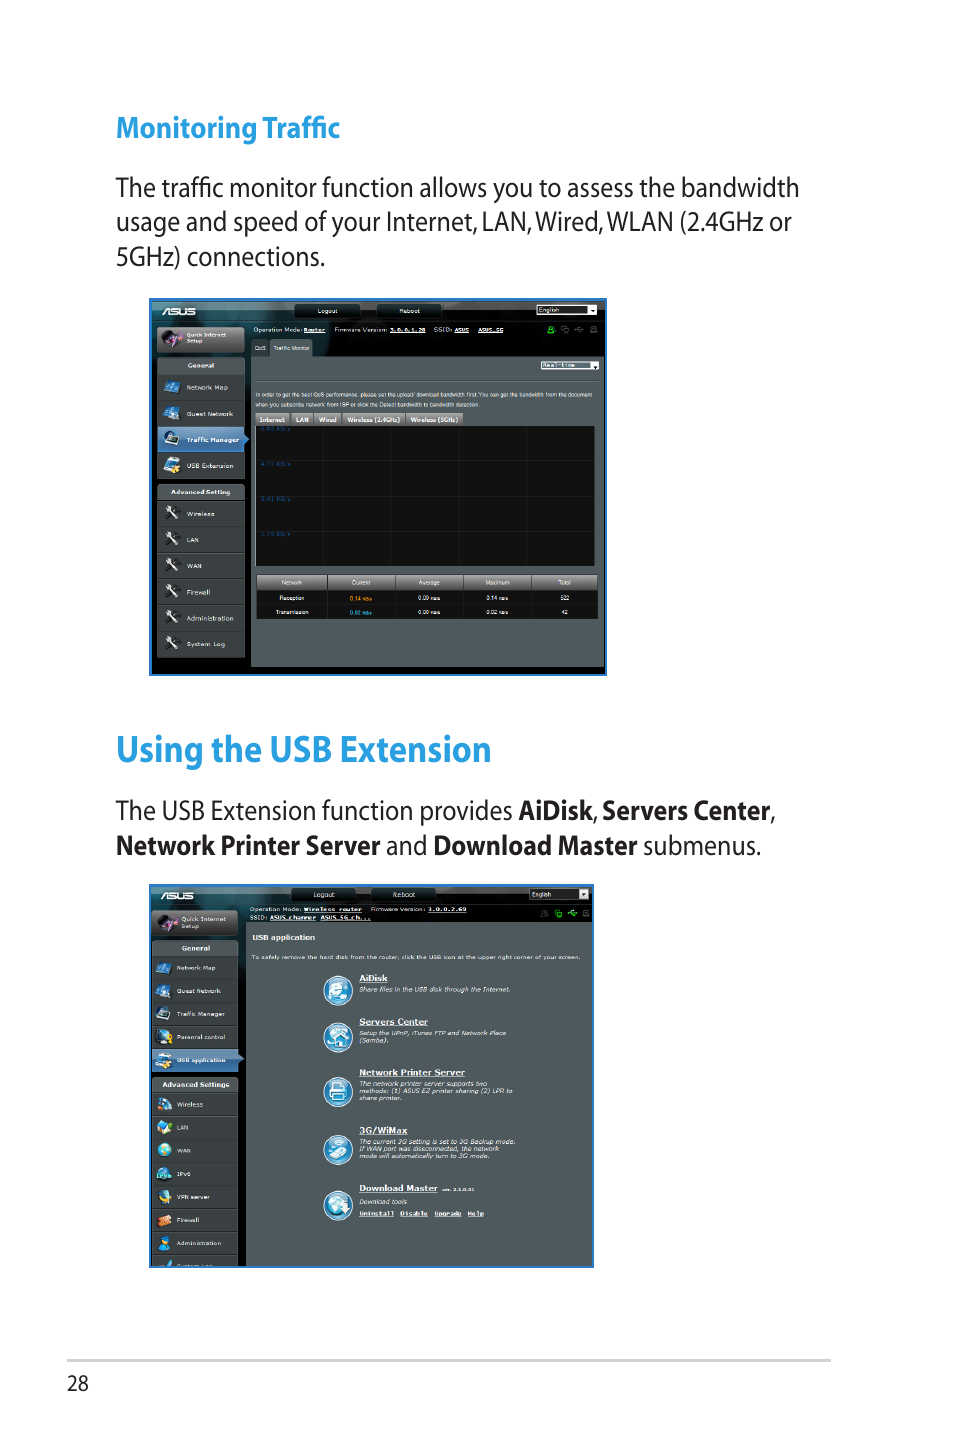The width and height of the screenshot is (954, 1438).
Task: Click firmware version 3.0.0.2.69 link
Action: [x=447, y=910]
